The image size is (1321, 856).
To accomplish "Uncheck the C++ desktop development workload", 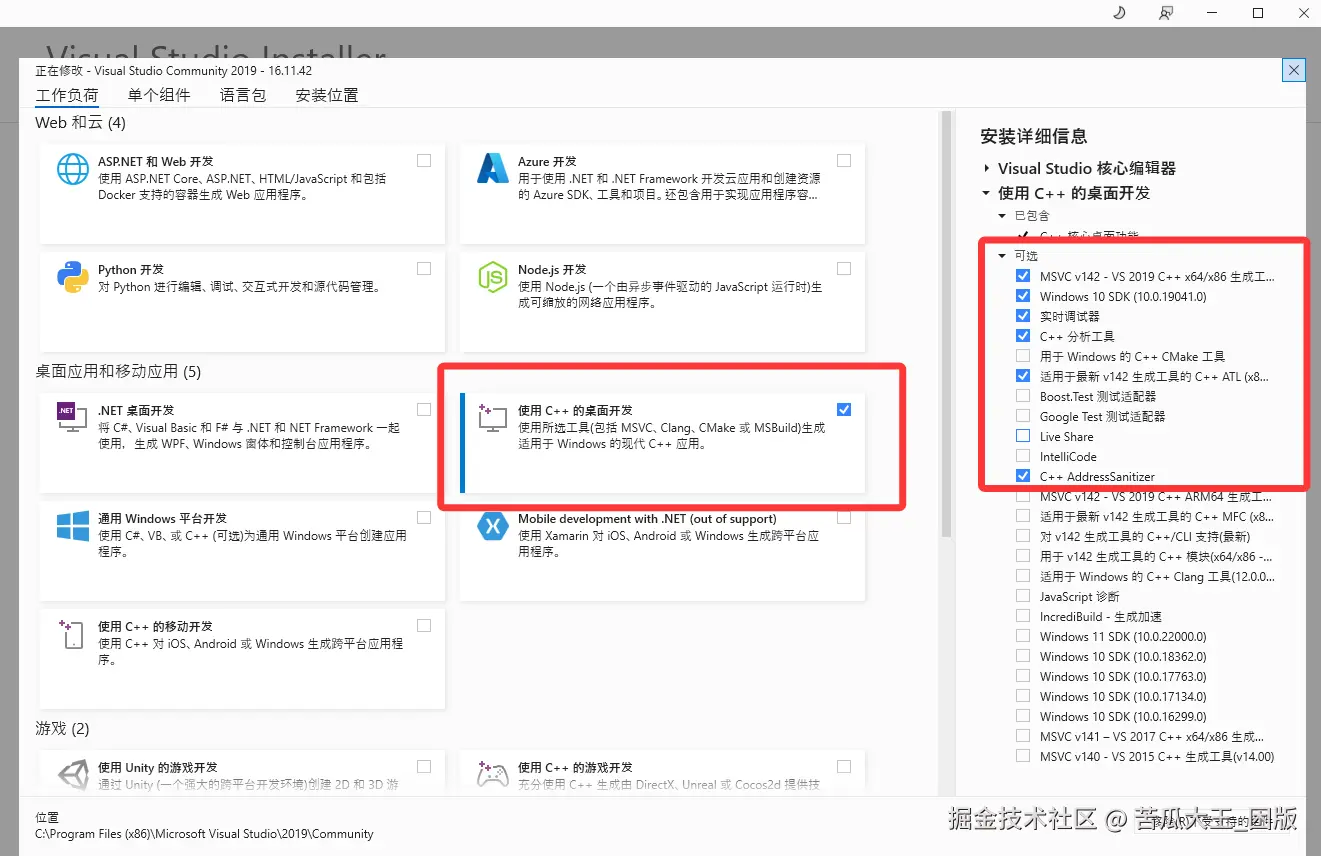I will coord(844,409).
